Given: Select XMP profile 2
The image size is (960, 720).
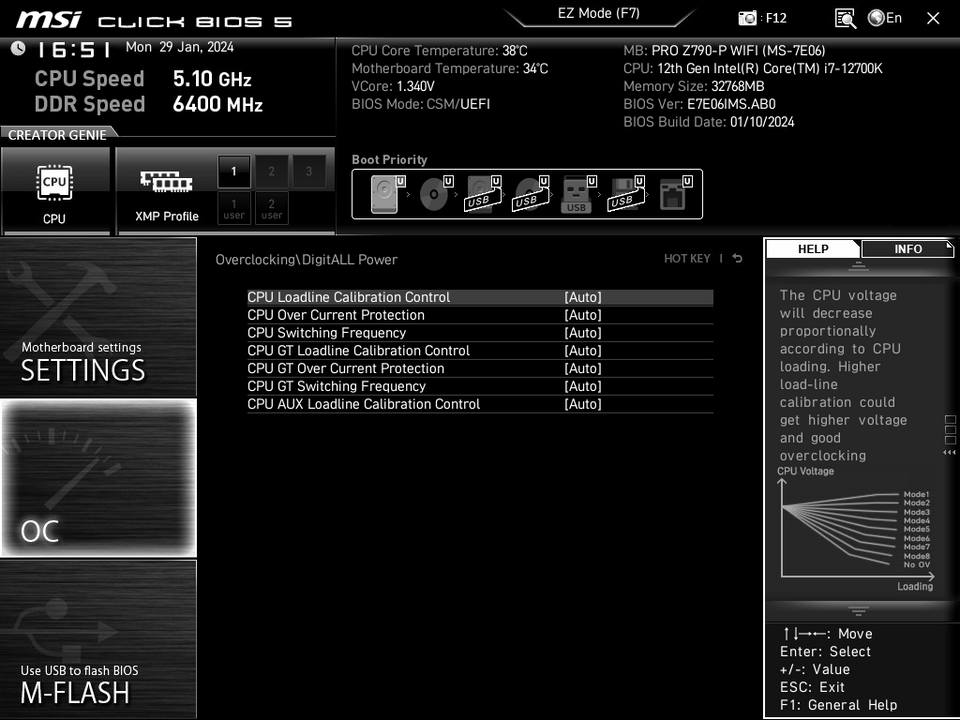Looking at the screenshot, I should coord(271,171).
